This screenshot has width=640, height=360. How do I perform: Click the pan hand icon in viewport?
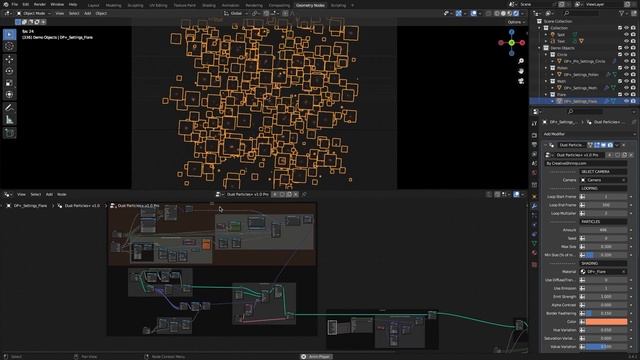(521, 71)
